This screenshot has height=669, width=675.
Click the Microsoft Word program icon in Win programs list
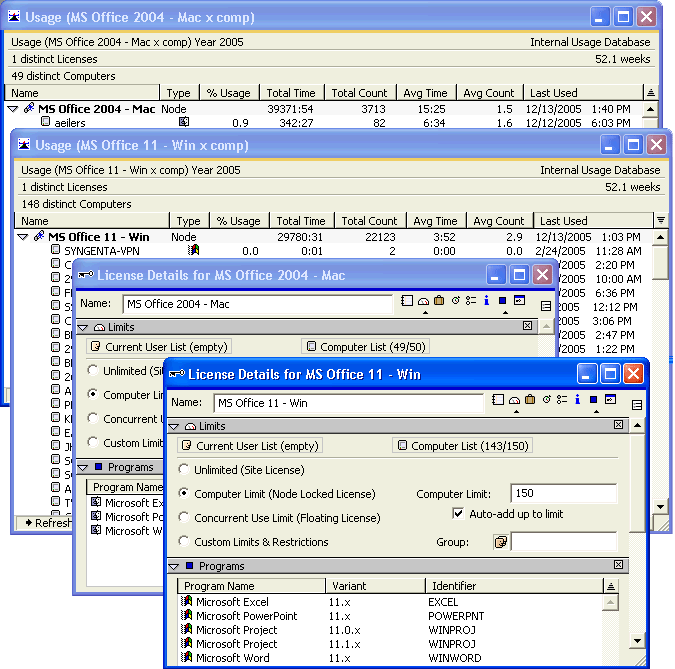186,657
